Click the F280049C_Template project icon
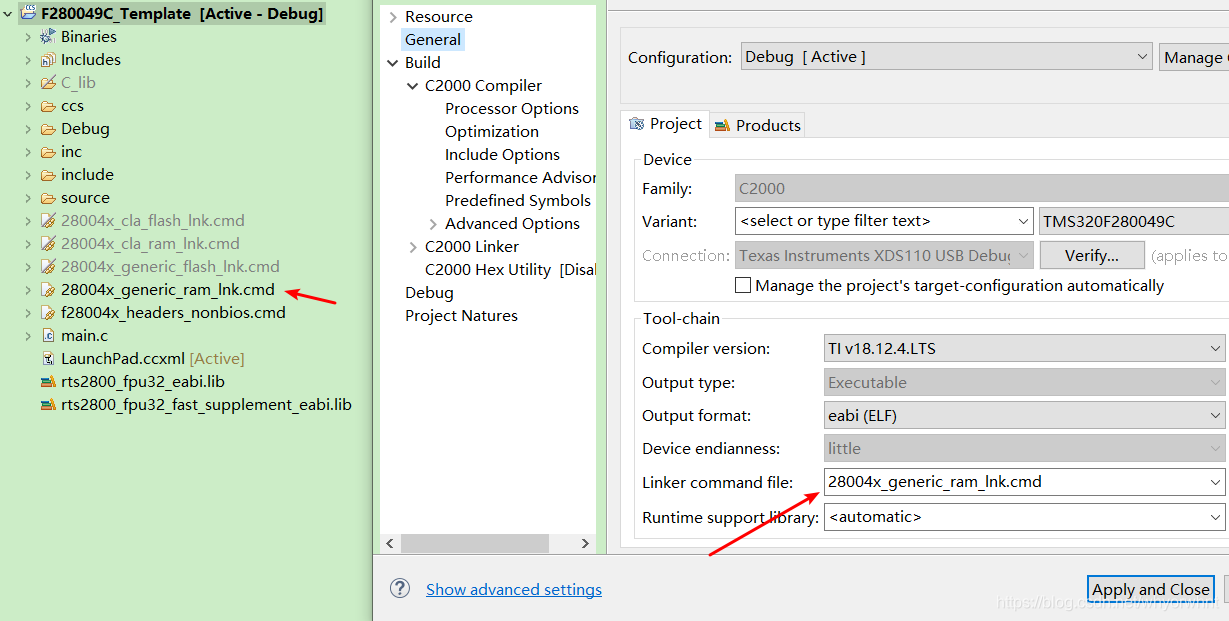The height and width of the screenshot is (621, 1229). [x=29, y=14]
